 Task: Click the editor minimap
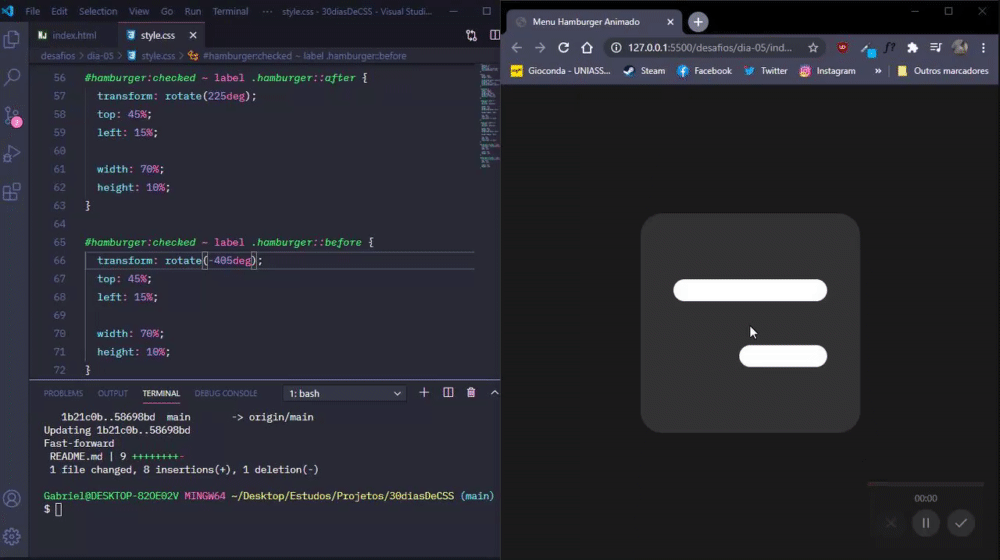(x=490, y=116)
